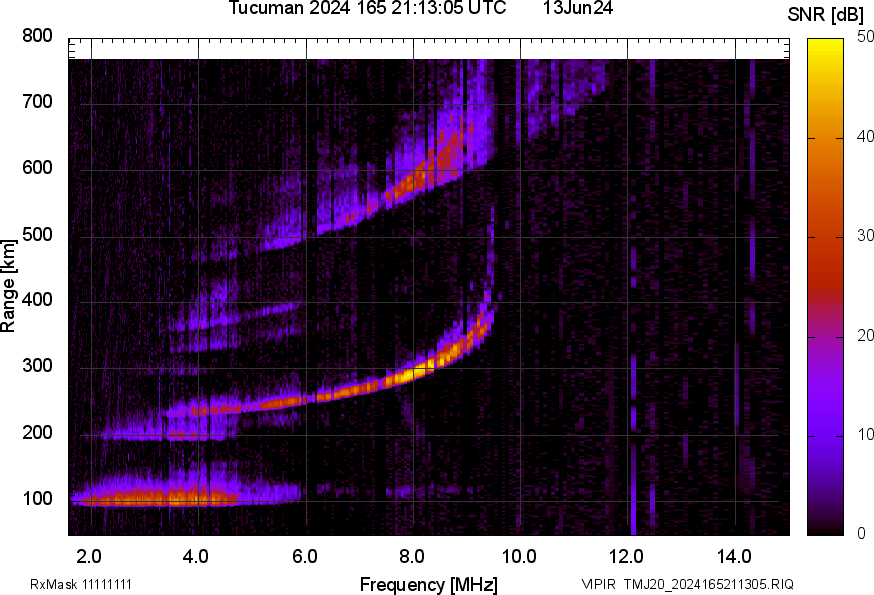Click the range axis value 700
This screenshot has height=595, width=874.
[x=37, y=102]
